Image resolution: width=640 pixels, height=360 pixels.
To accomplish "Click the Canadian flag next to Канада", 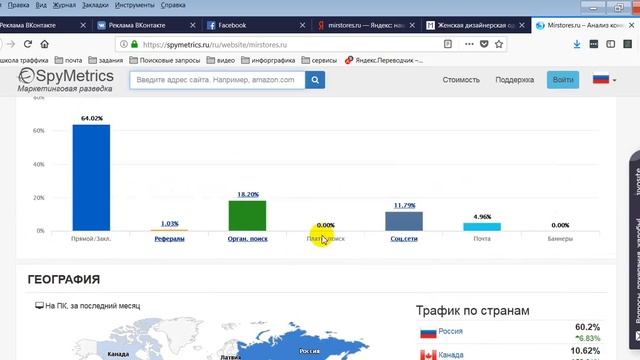I will [428, 355].
